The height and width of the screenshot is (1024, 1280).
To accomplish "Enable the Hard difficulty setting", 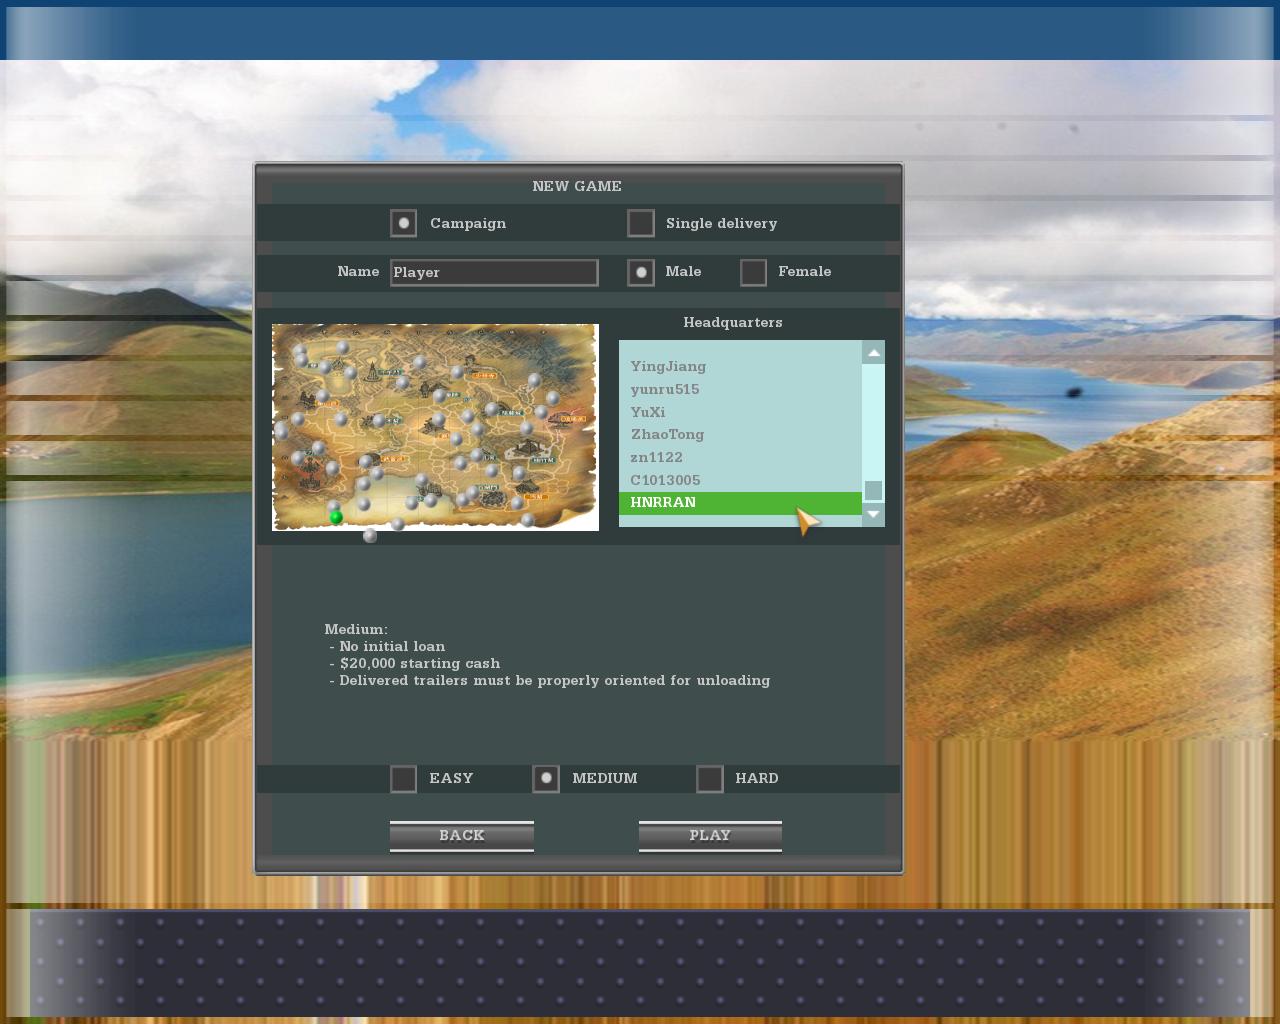I will point(710,778).
